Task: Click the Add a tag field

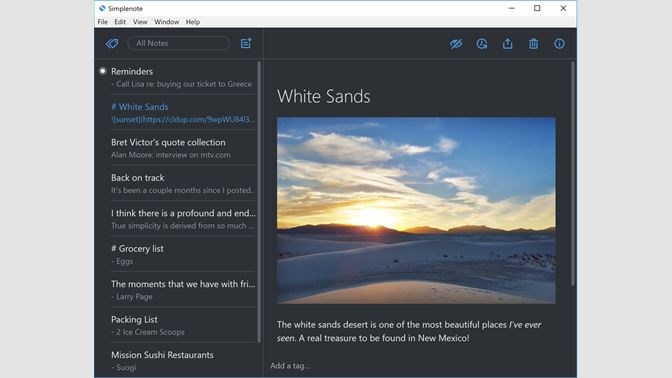Action: 290,366
